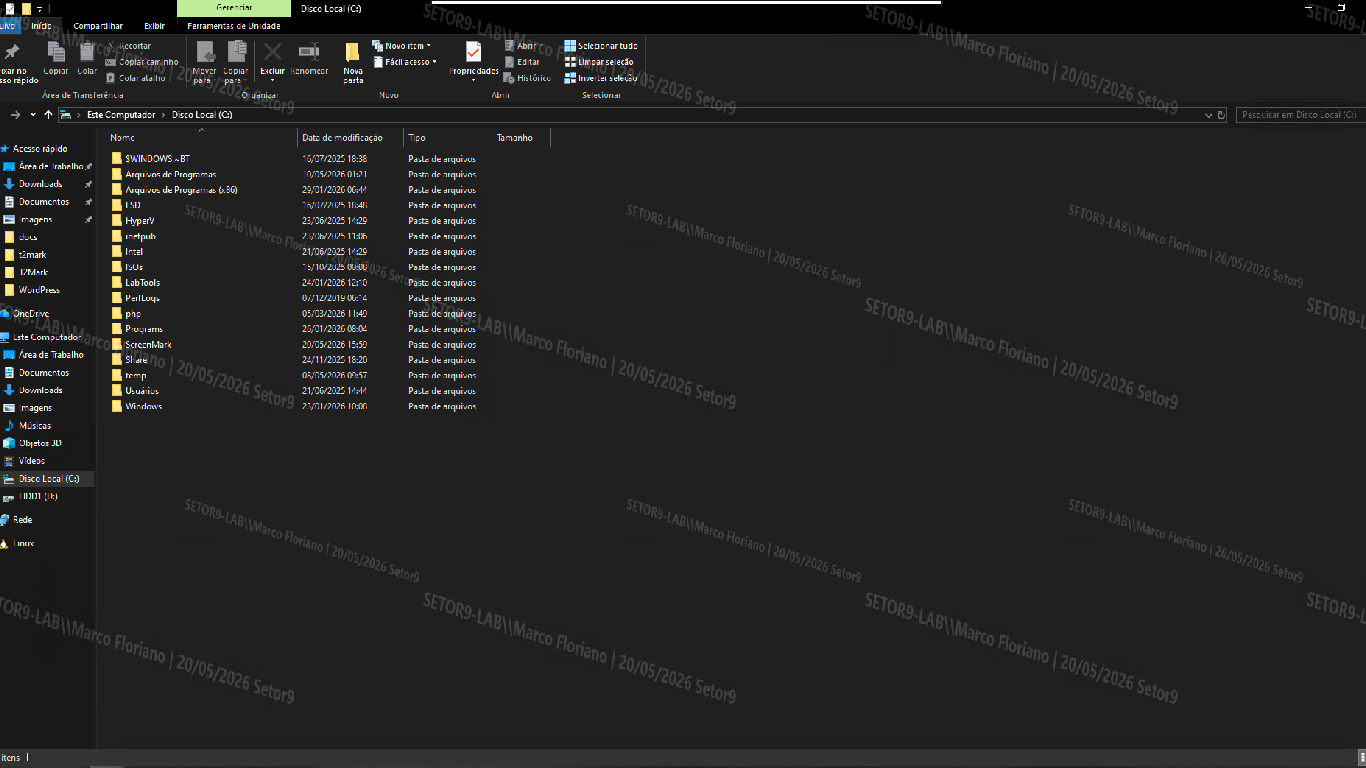Click the Gerenciar contextual tab
The width and height of the screenshot is (1366, 768).
[234, 8]
